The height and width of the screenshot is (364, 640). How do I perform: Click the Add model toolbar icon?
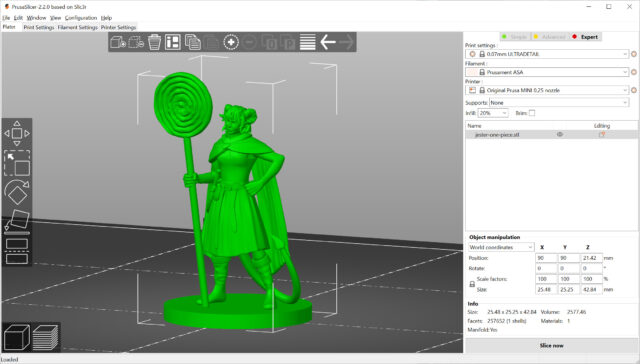click(x=118, y=42)
